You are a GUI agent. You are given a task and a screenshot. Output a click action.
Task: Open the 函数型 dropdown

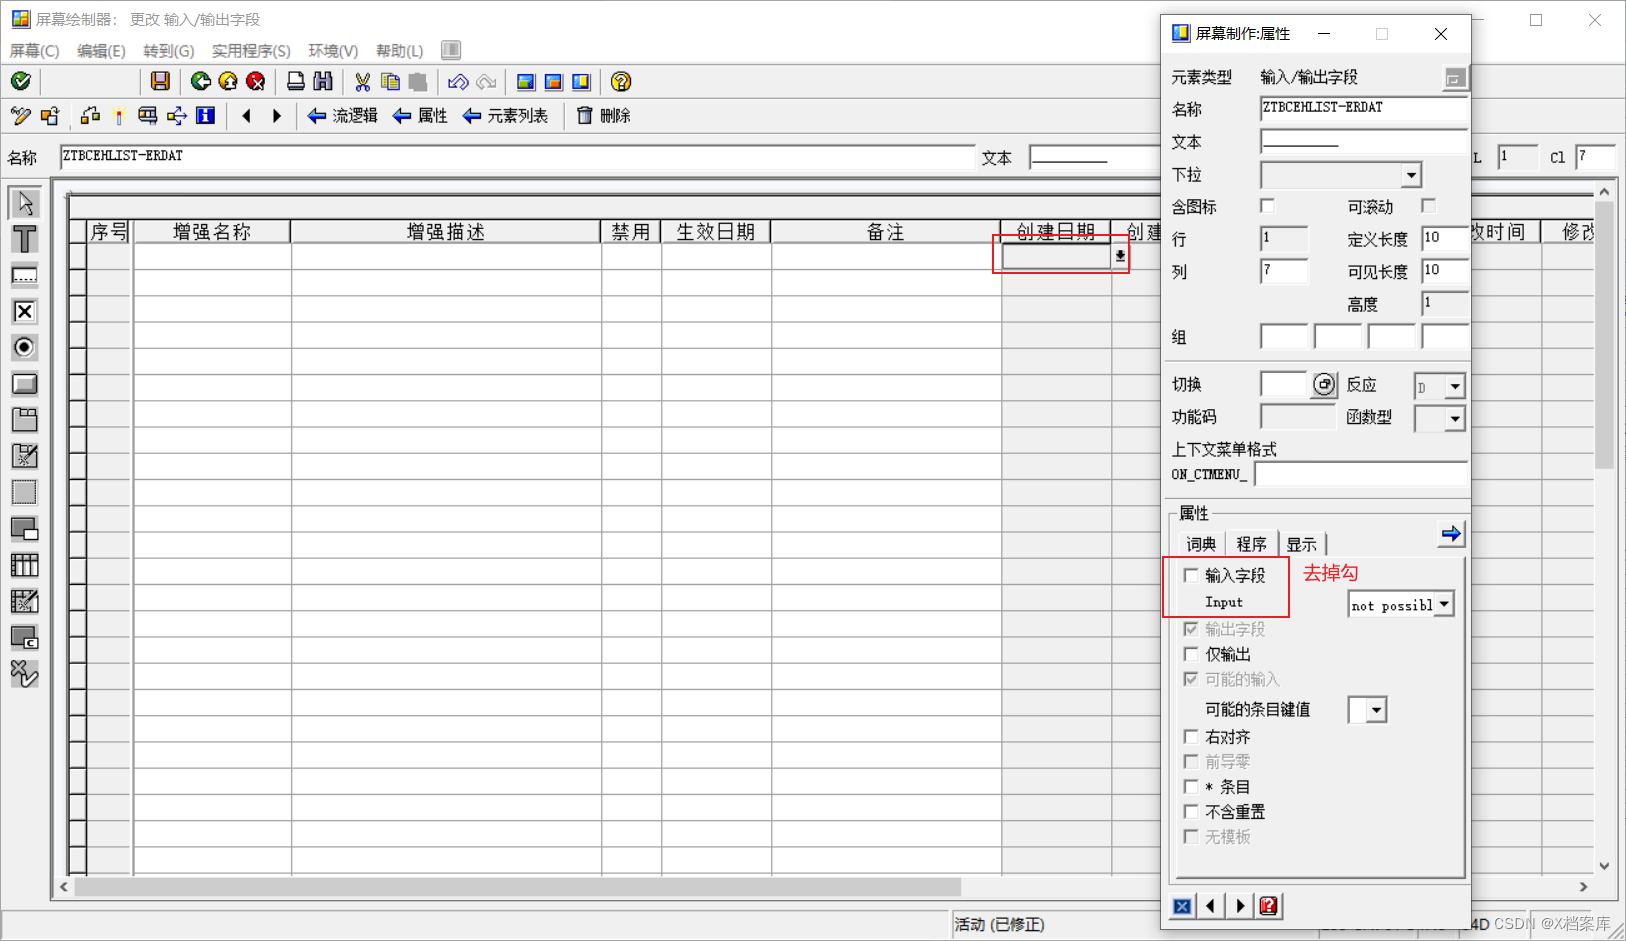(x=1455, y=419)
